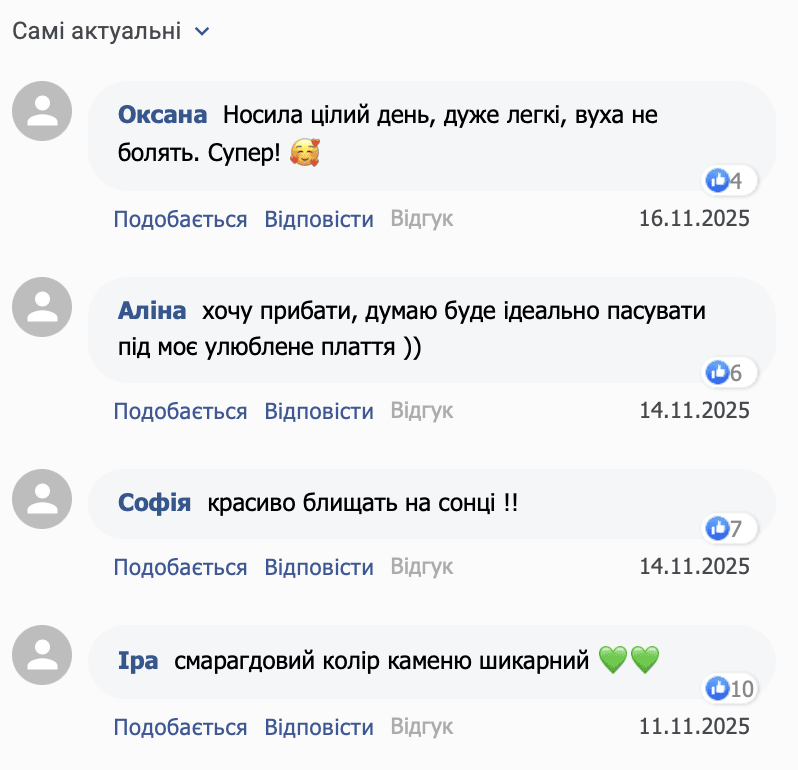The image size is (798, 770).
Task: Click "Відгук" label under Софія's comment
Action: coord(422,567)
